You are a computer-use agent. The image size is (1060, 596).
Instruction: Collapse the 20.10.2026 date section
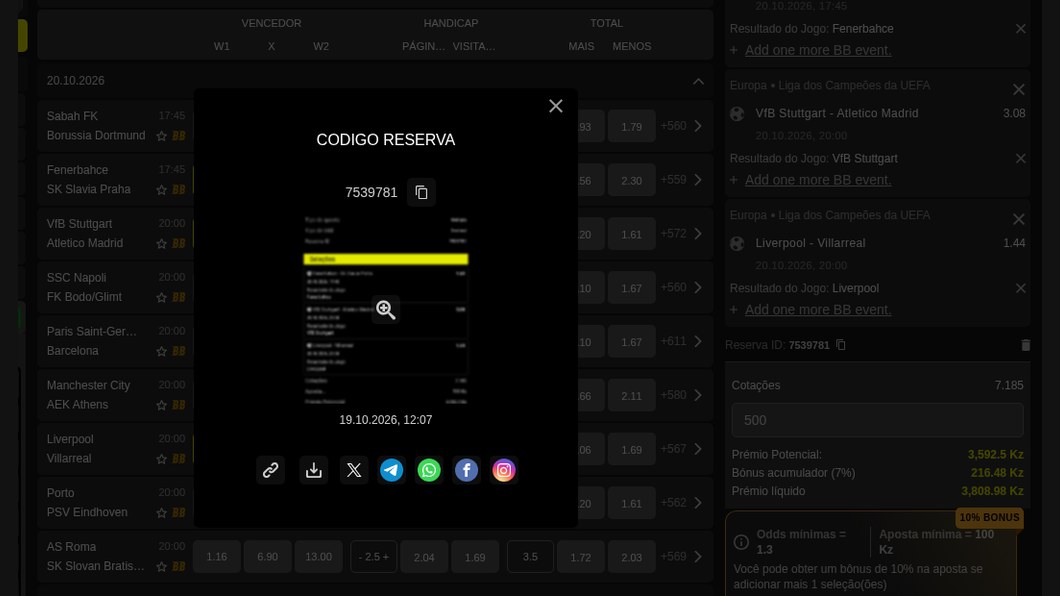pos(698,81)
